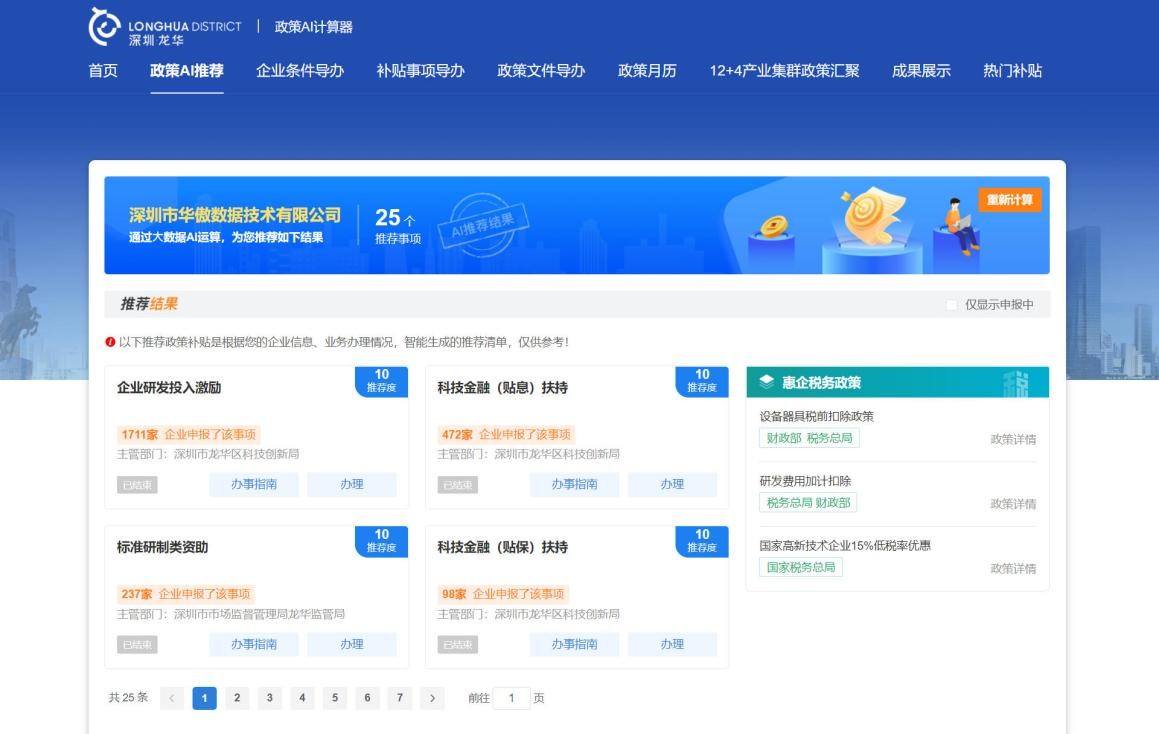This screenshot has width=1159, height=734.
Task: Click the page number jump input field
Action: click(x=511, y=698)
